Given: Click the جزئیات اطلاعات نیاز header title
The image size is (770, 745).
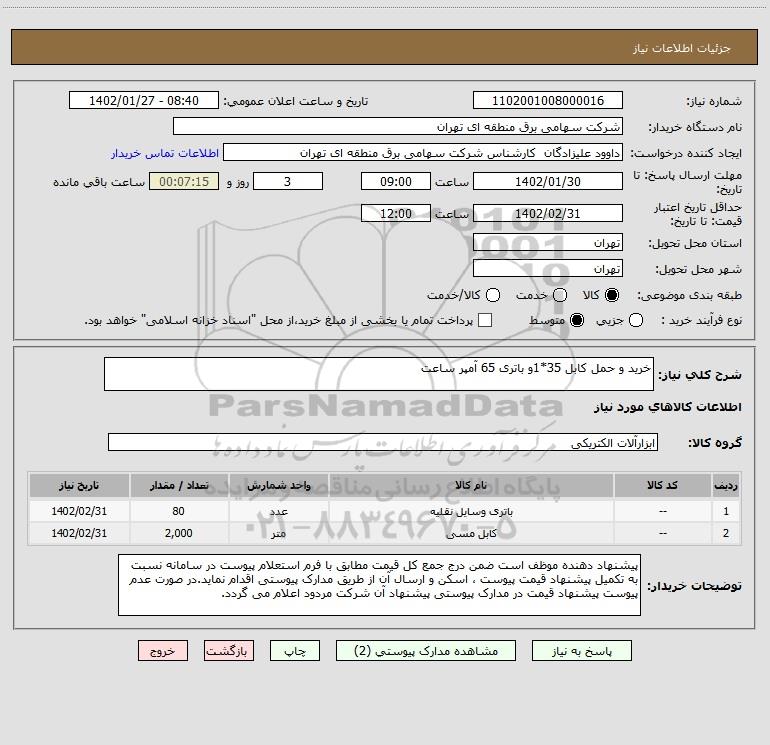Looking at the screenshot, I should (682, 48).
